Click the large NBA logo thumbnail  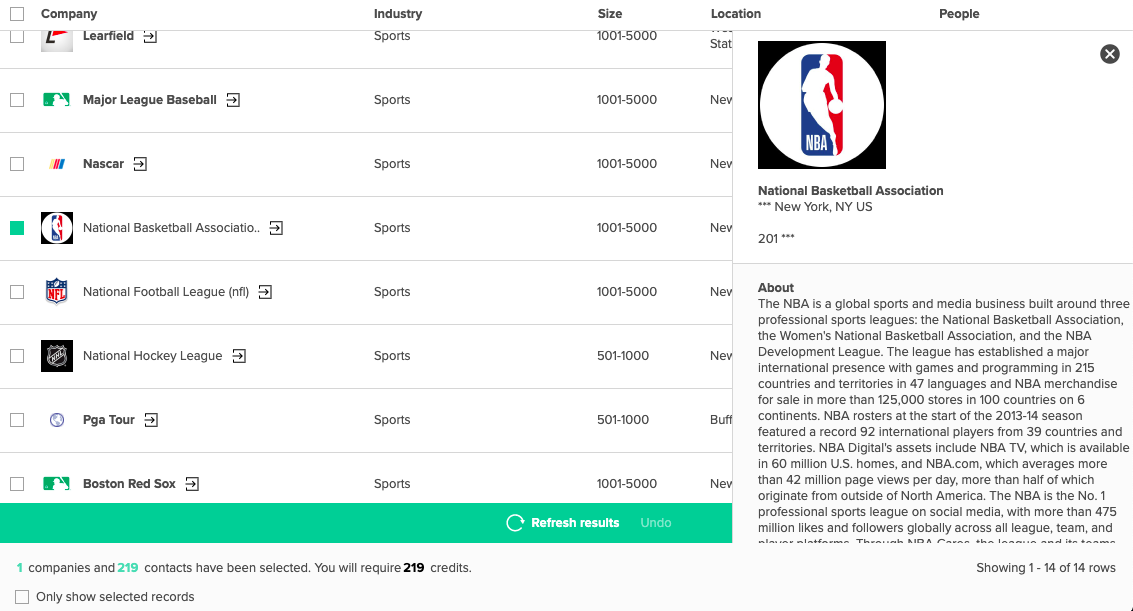(822, 105)
